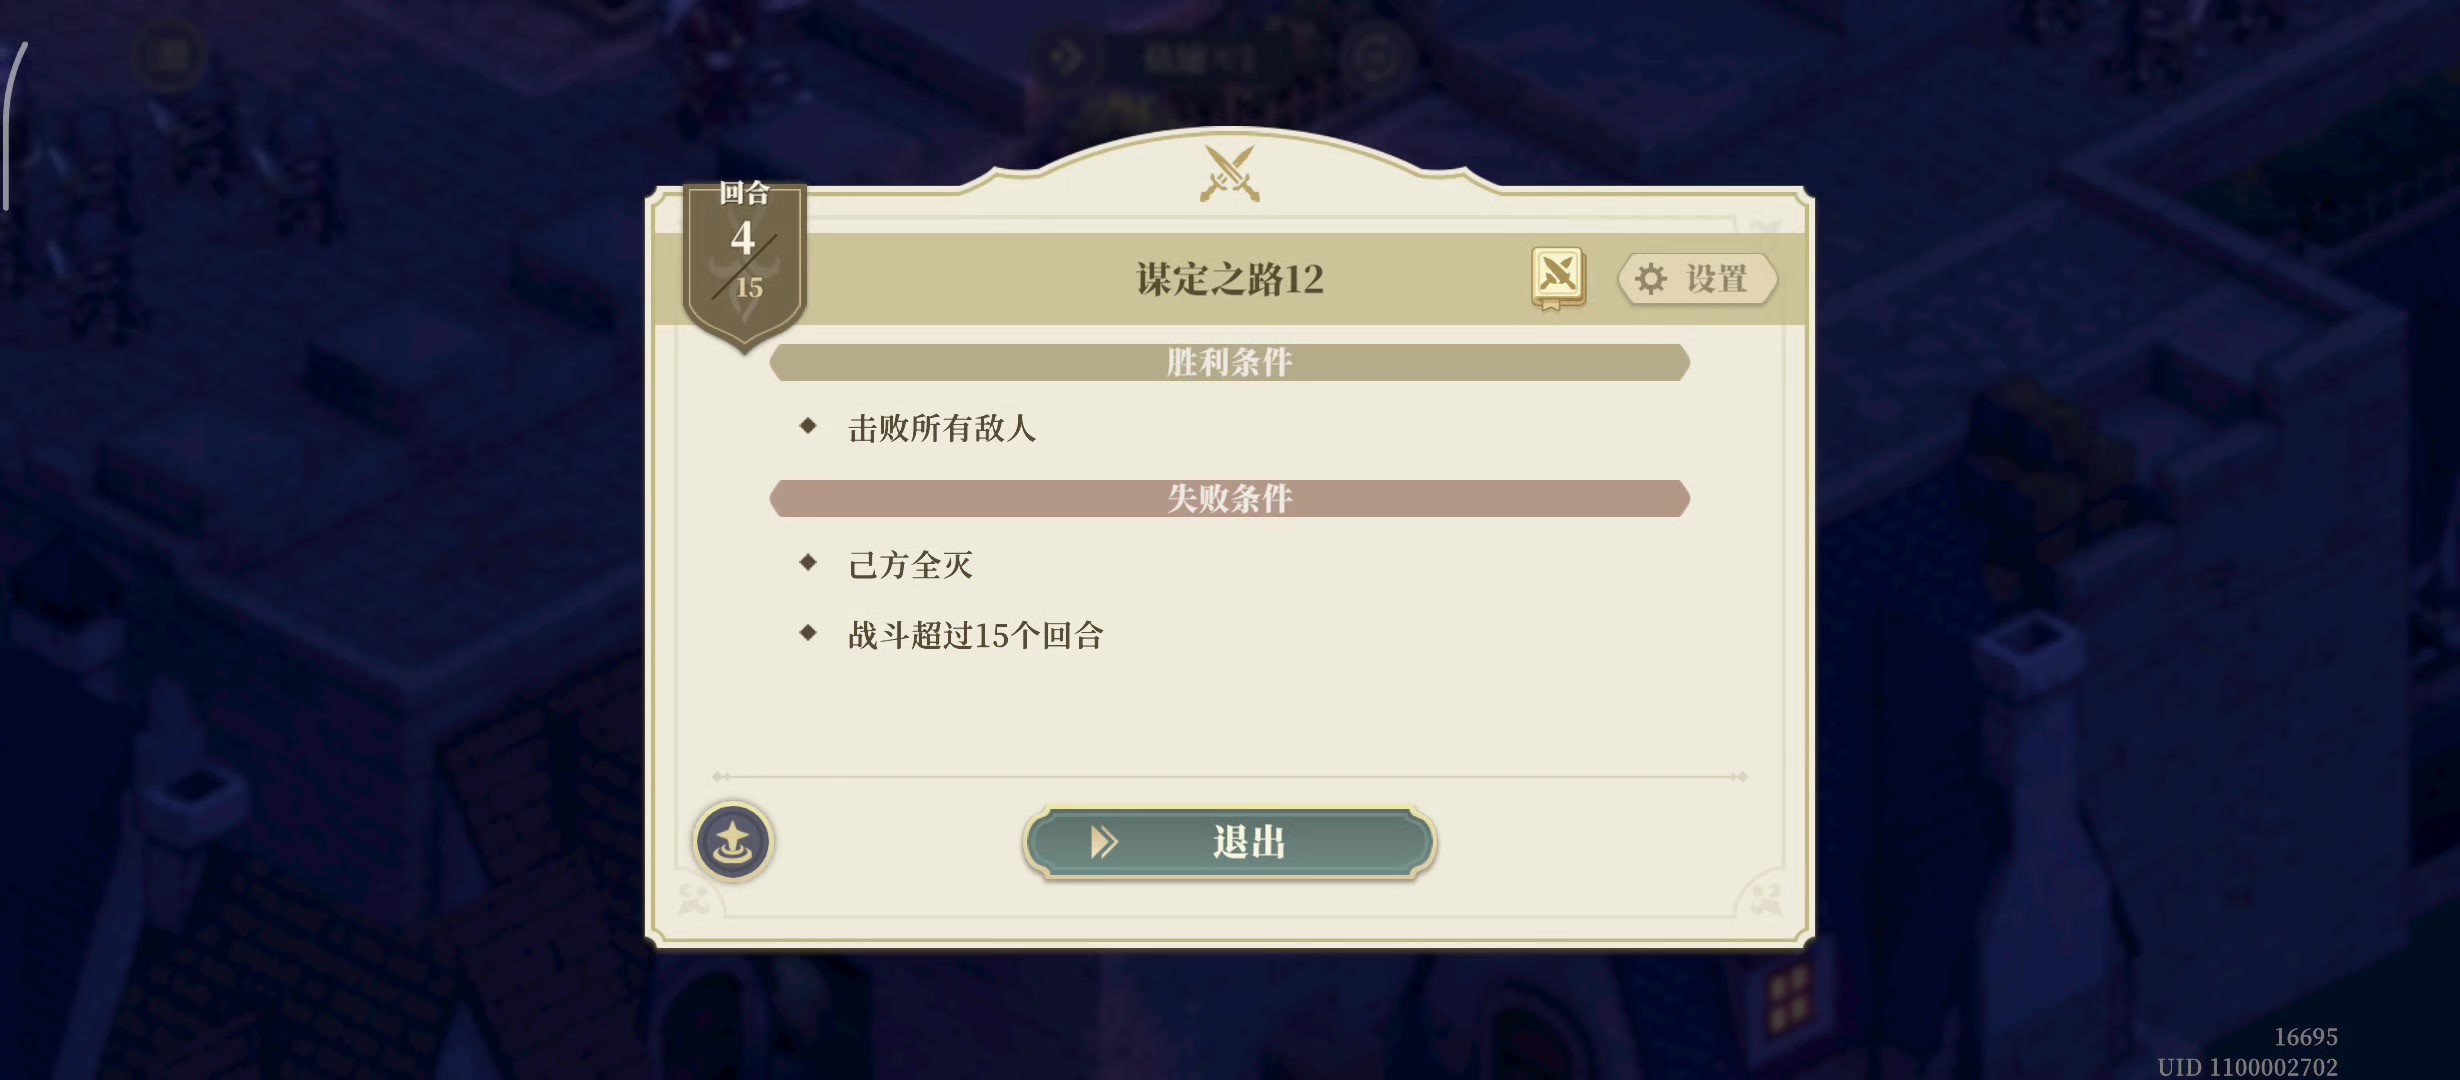Click the 回合 4/15 turn counter shield
Viewport: 2460px width, 1080px height.
[744, 260]
